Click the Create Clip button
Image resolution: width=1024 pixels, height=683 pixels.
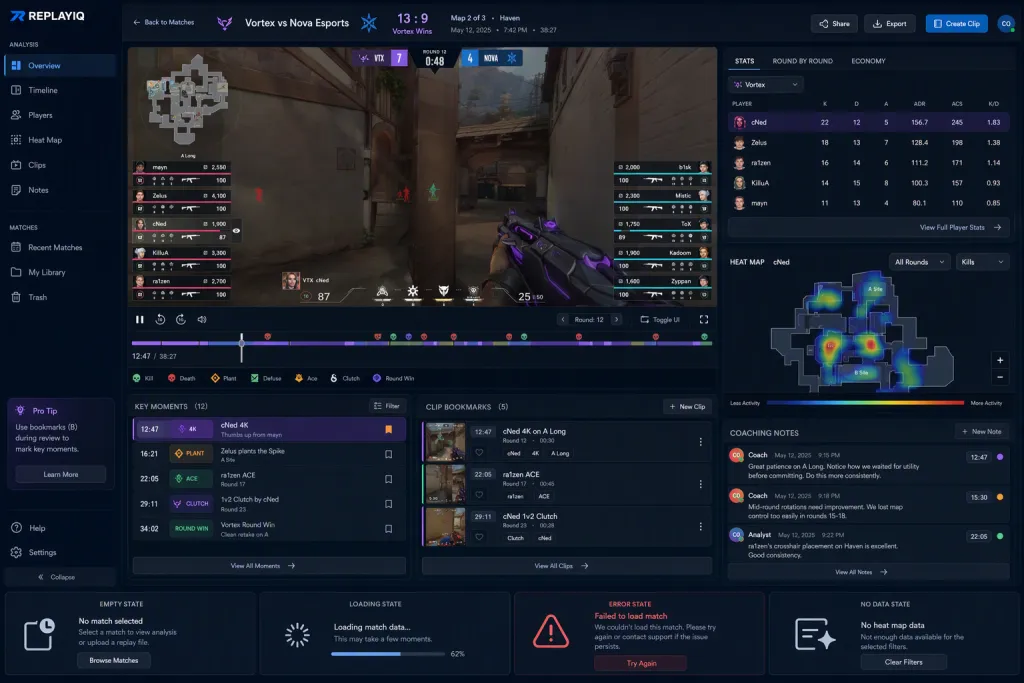(x=956, y=24)
